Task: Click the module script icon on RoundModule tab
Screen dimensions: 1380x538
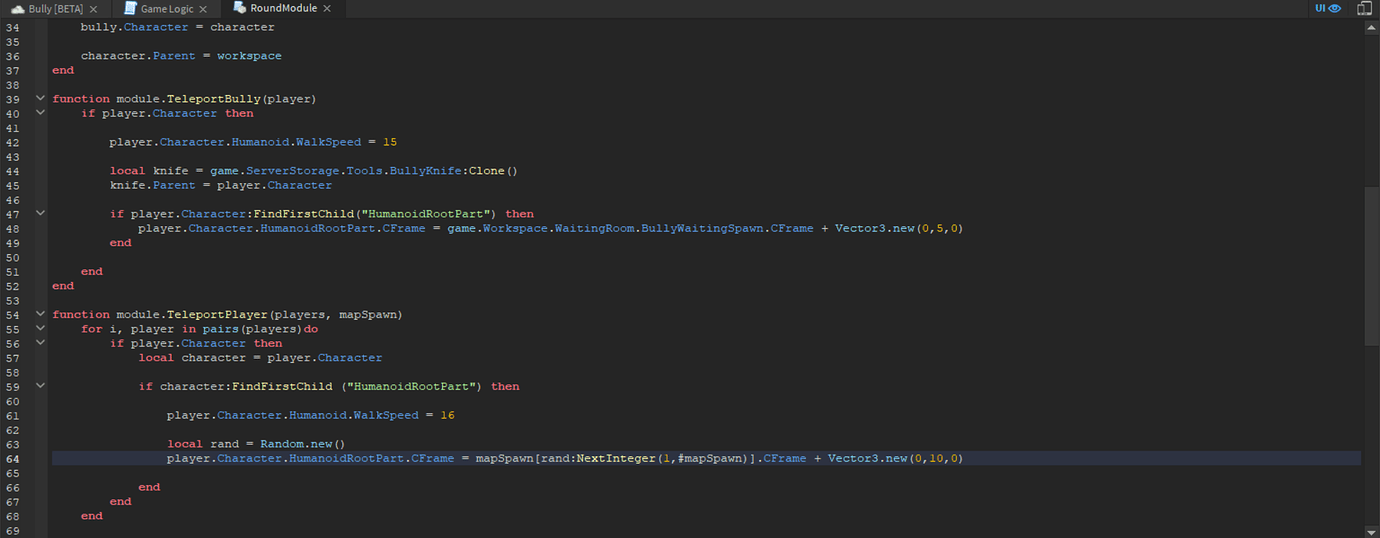Action: (x=240, y=8)
